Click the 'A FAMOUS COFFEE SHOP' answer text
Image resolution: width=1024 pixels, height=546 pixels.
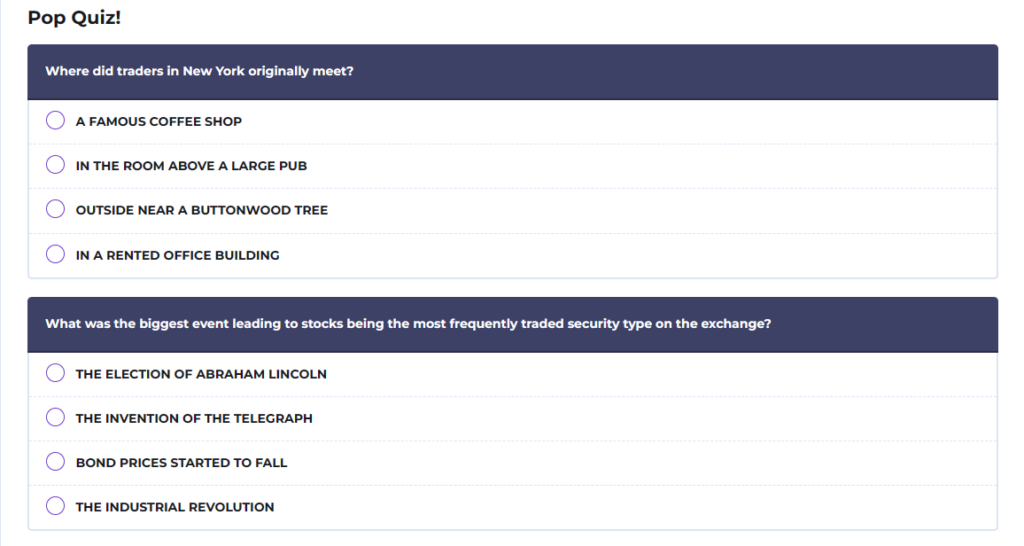pos(159,121)
